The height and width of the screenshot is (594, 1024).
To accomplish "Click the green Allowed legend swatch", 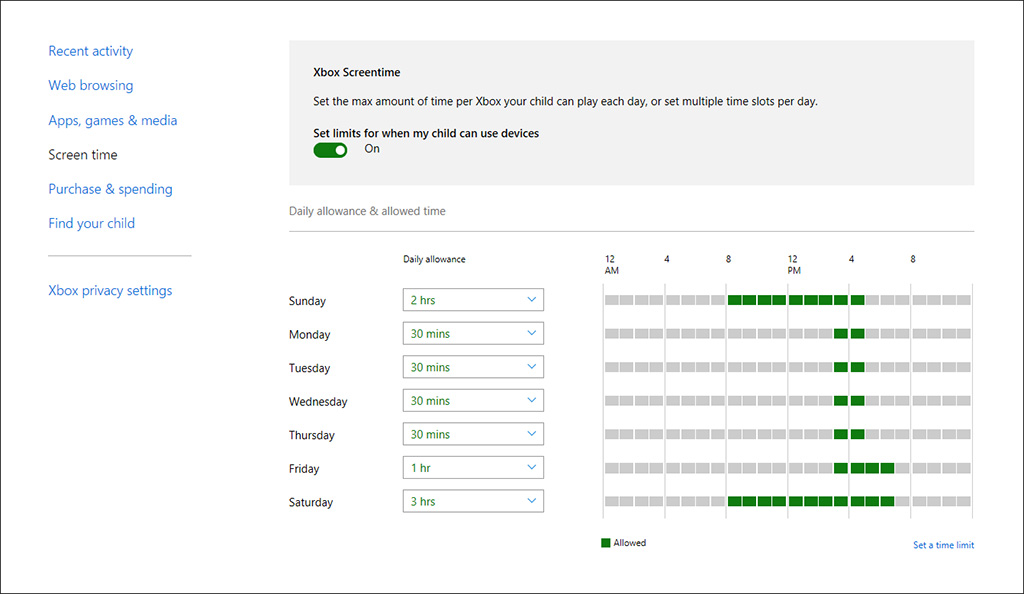I will coord(605,543).
